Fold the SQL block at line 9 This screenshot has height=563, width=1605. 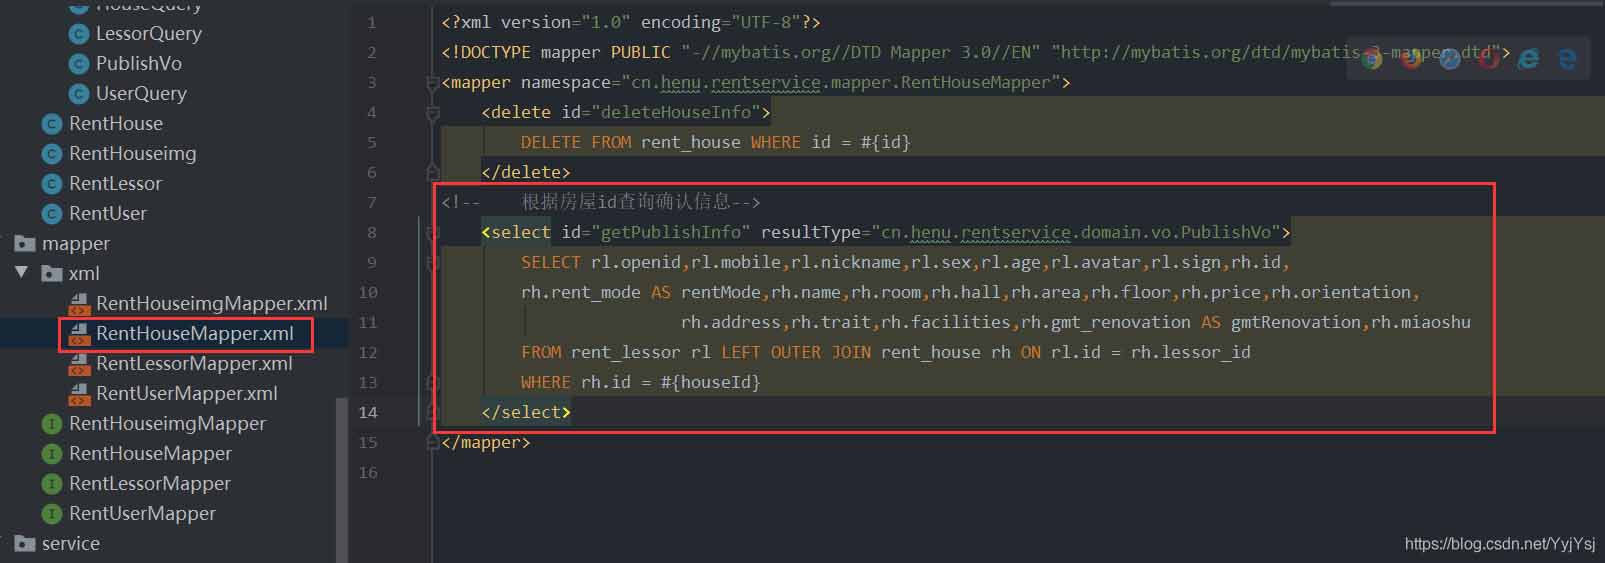(433, 263)
